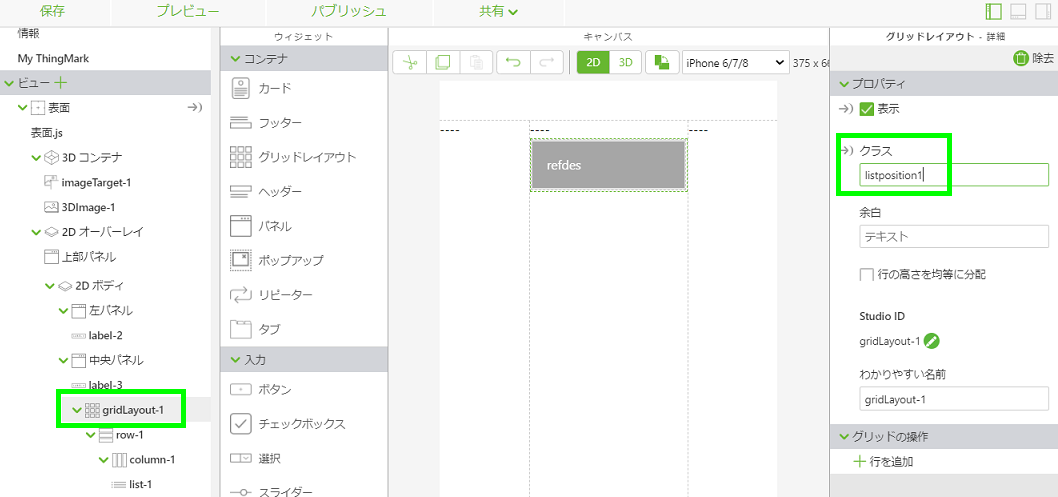
Task: Collapse the グリッドの操作 section
Action: point(844,437)
